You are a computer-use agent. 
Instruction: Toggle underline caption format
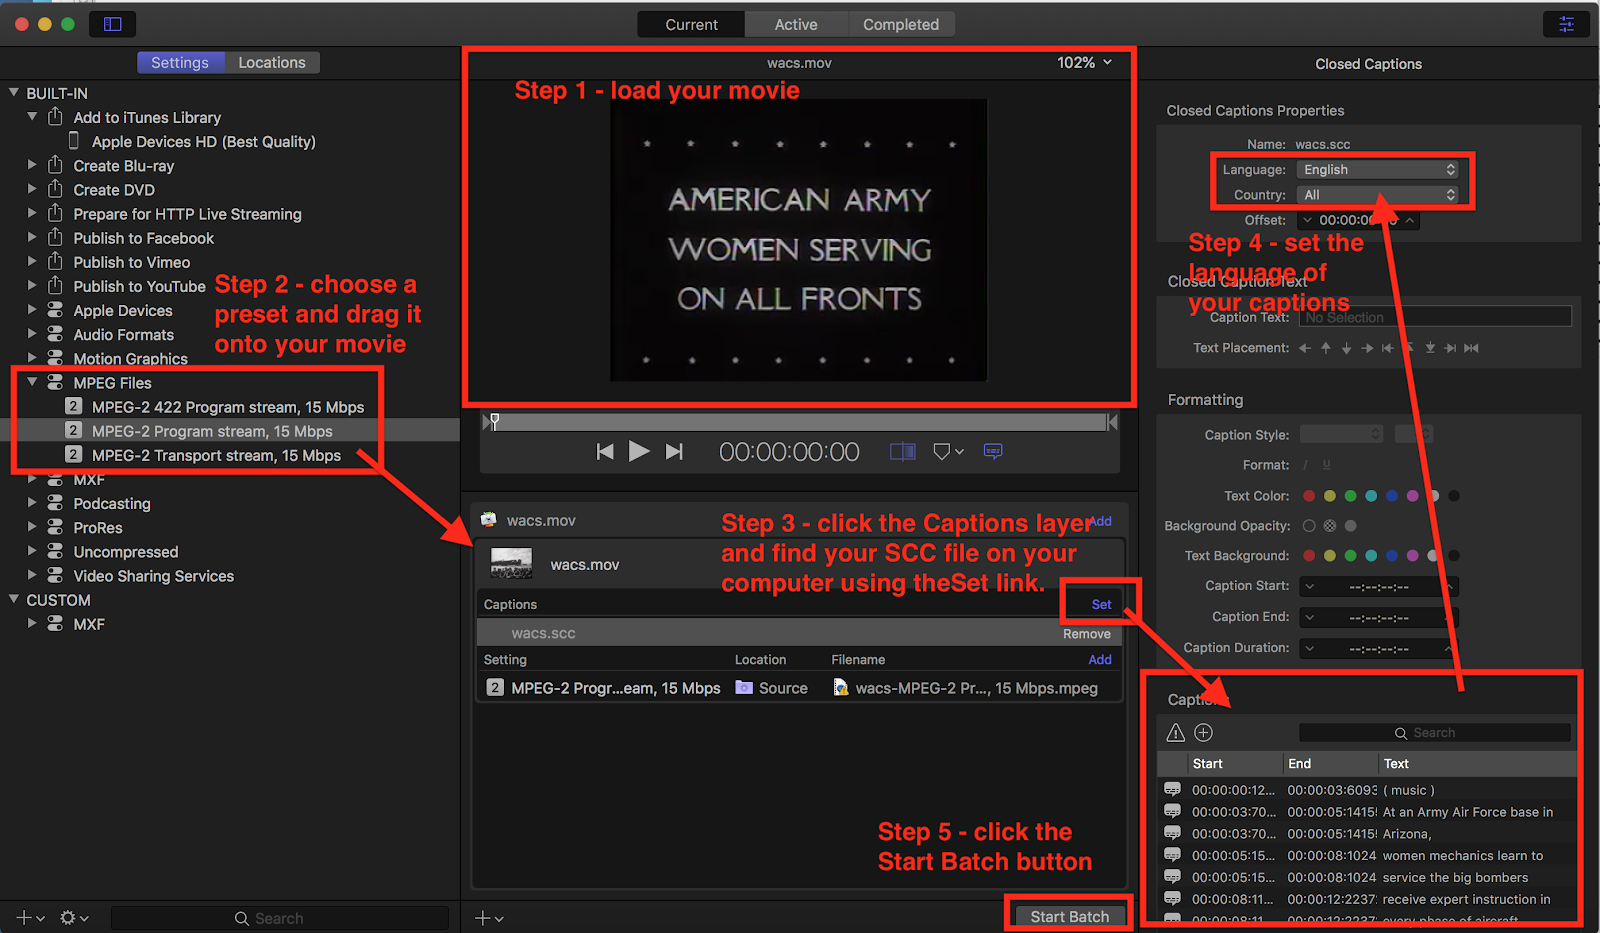1327,465
